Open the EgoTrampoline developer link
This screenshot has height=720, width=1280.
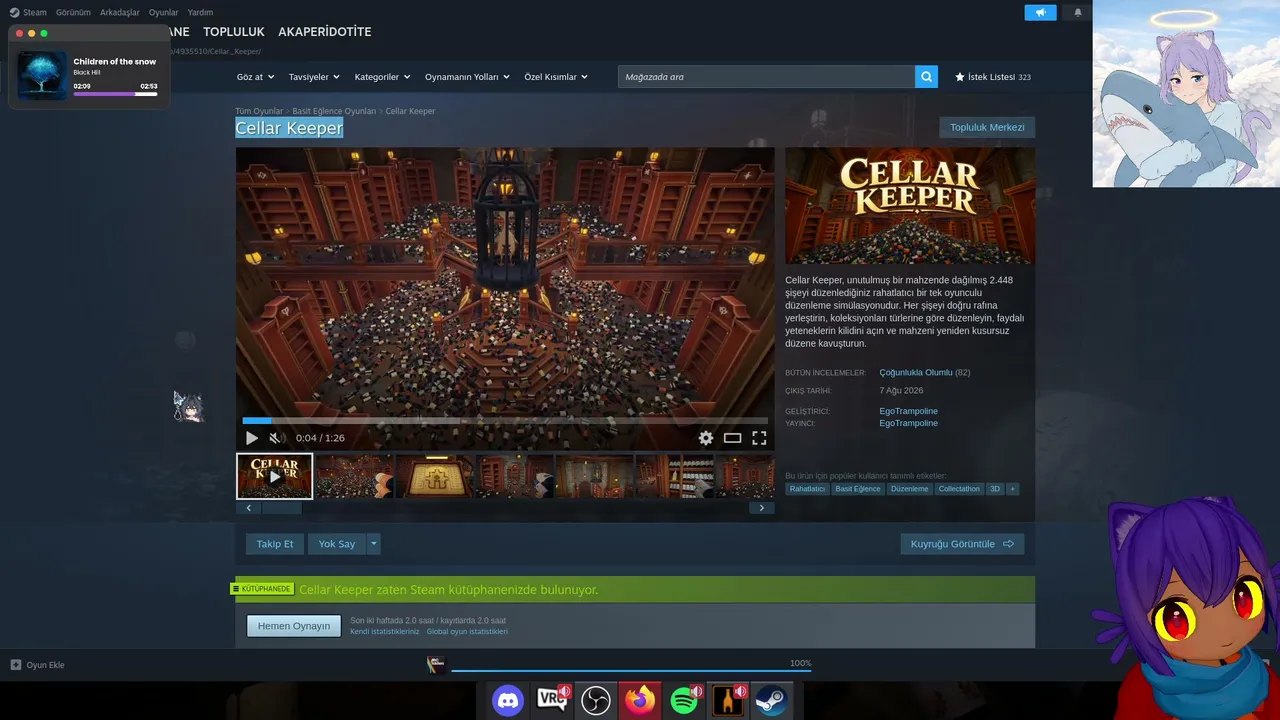coord(909,411)
